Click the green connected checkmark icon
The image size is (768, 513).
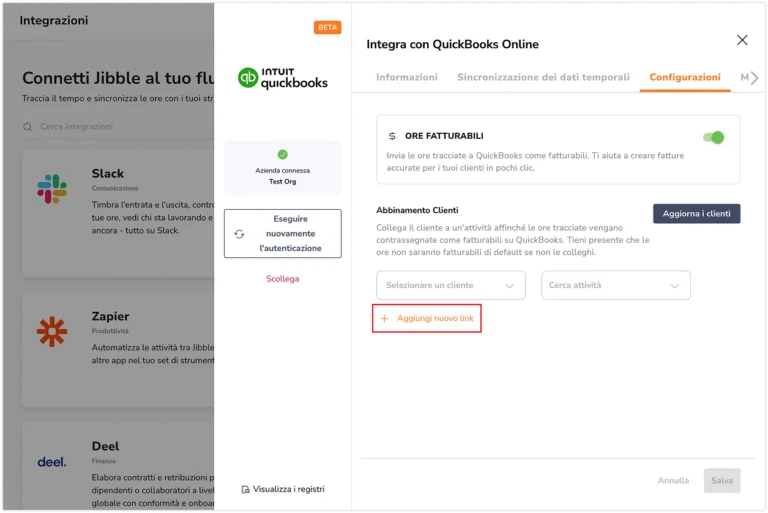[x=283, y=154]
